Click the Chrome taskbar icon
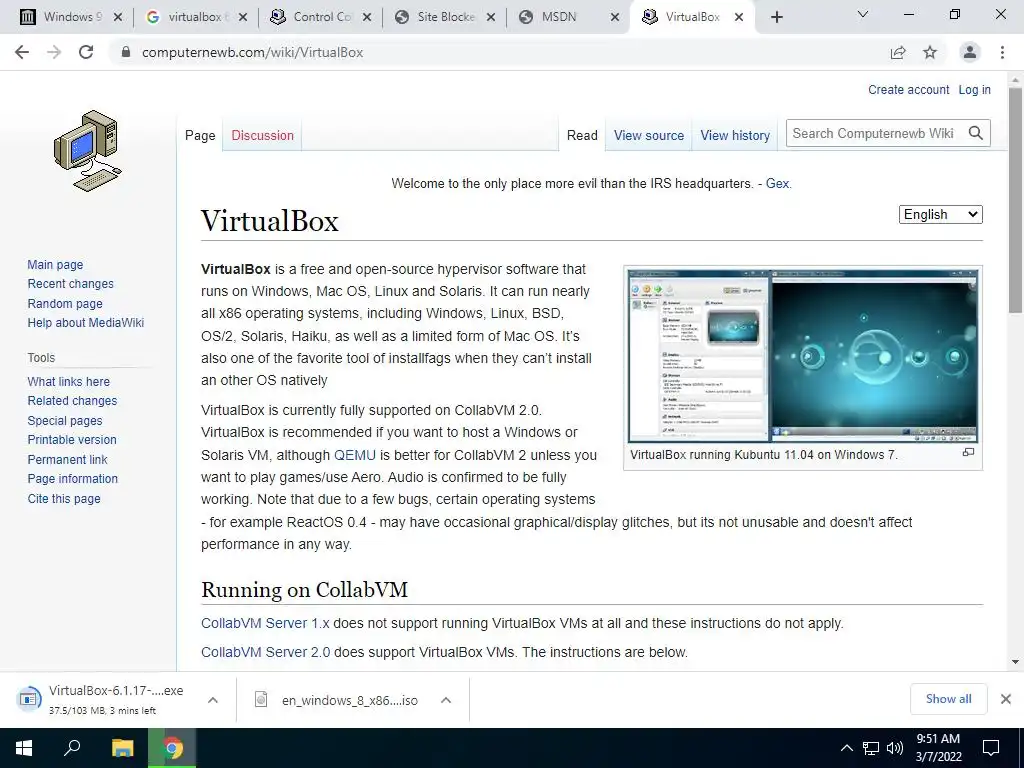Screen dimensions: 1024x768 point(172,748)
